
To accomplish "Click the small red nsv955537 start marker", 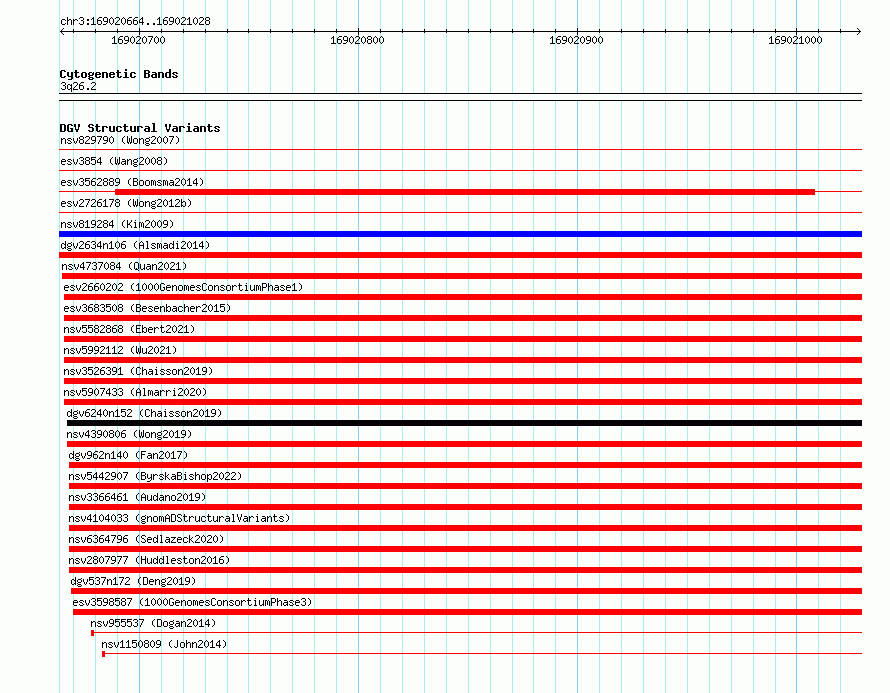I will pyautogui.click(x=93, y=633).
